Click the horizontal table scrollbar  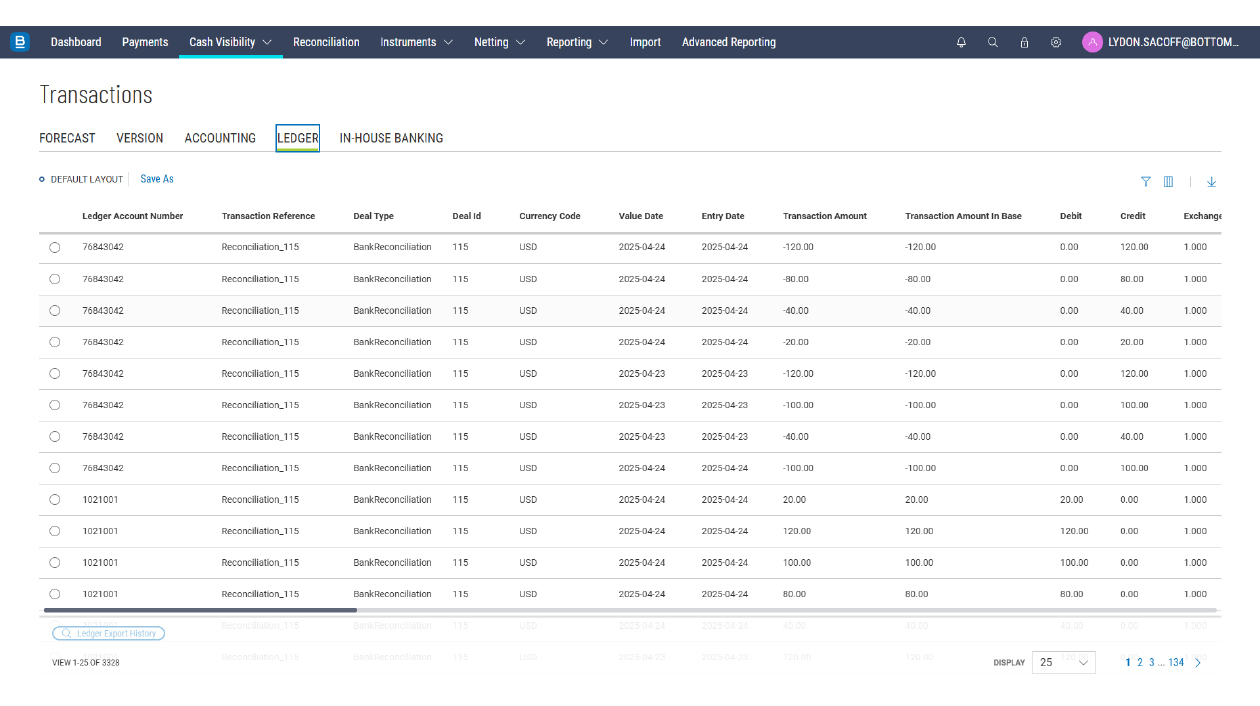[200, 609]
